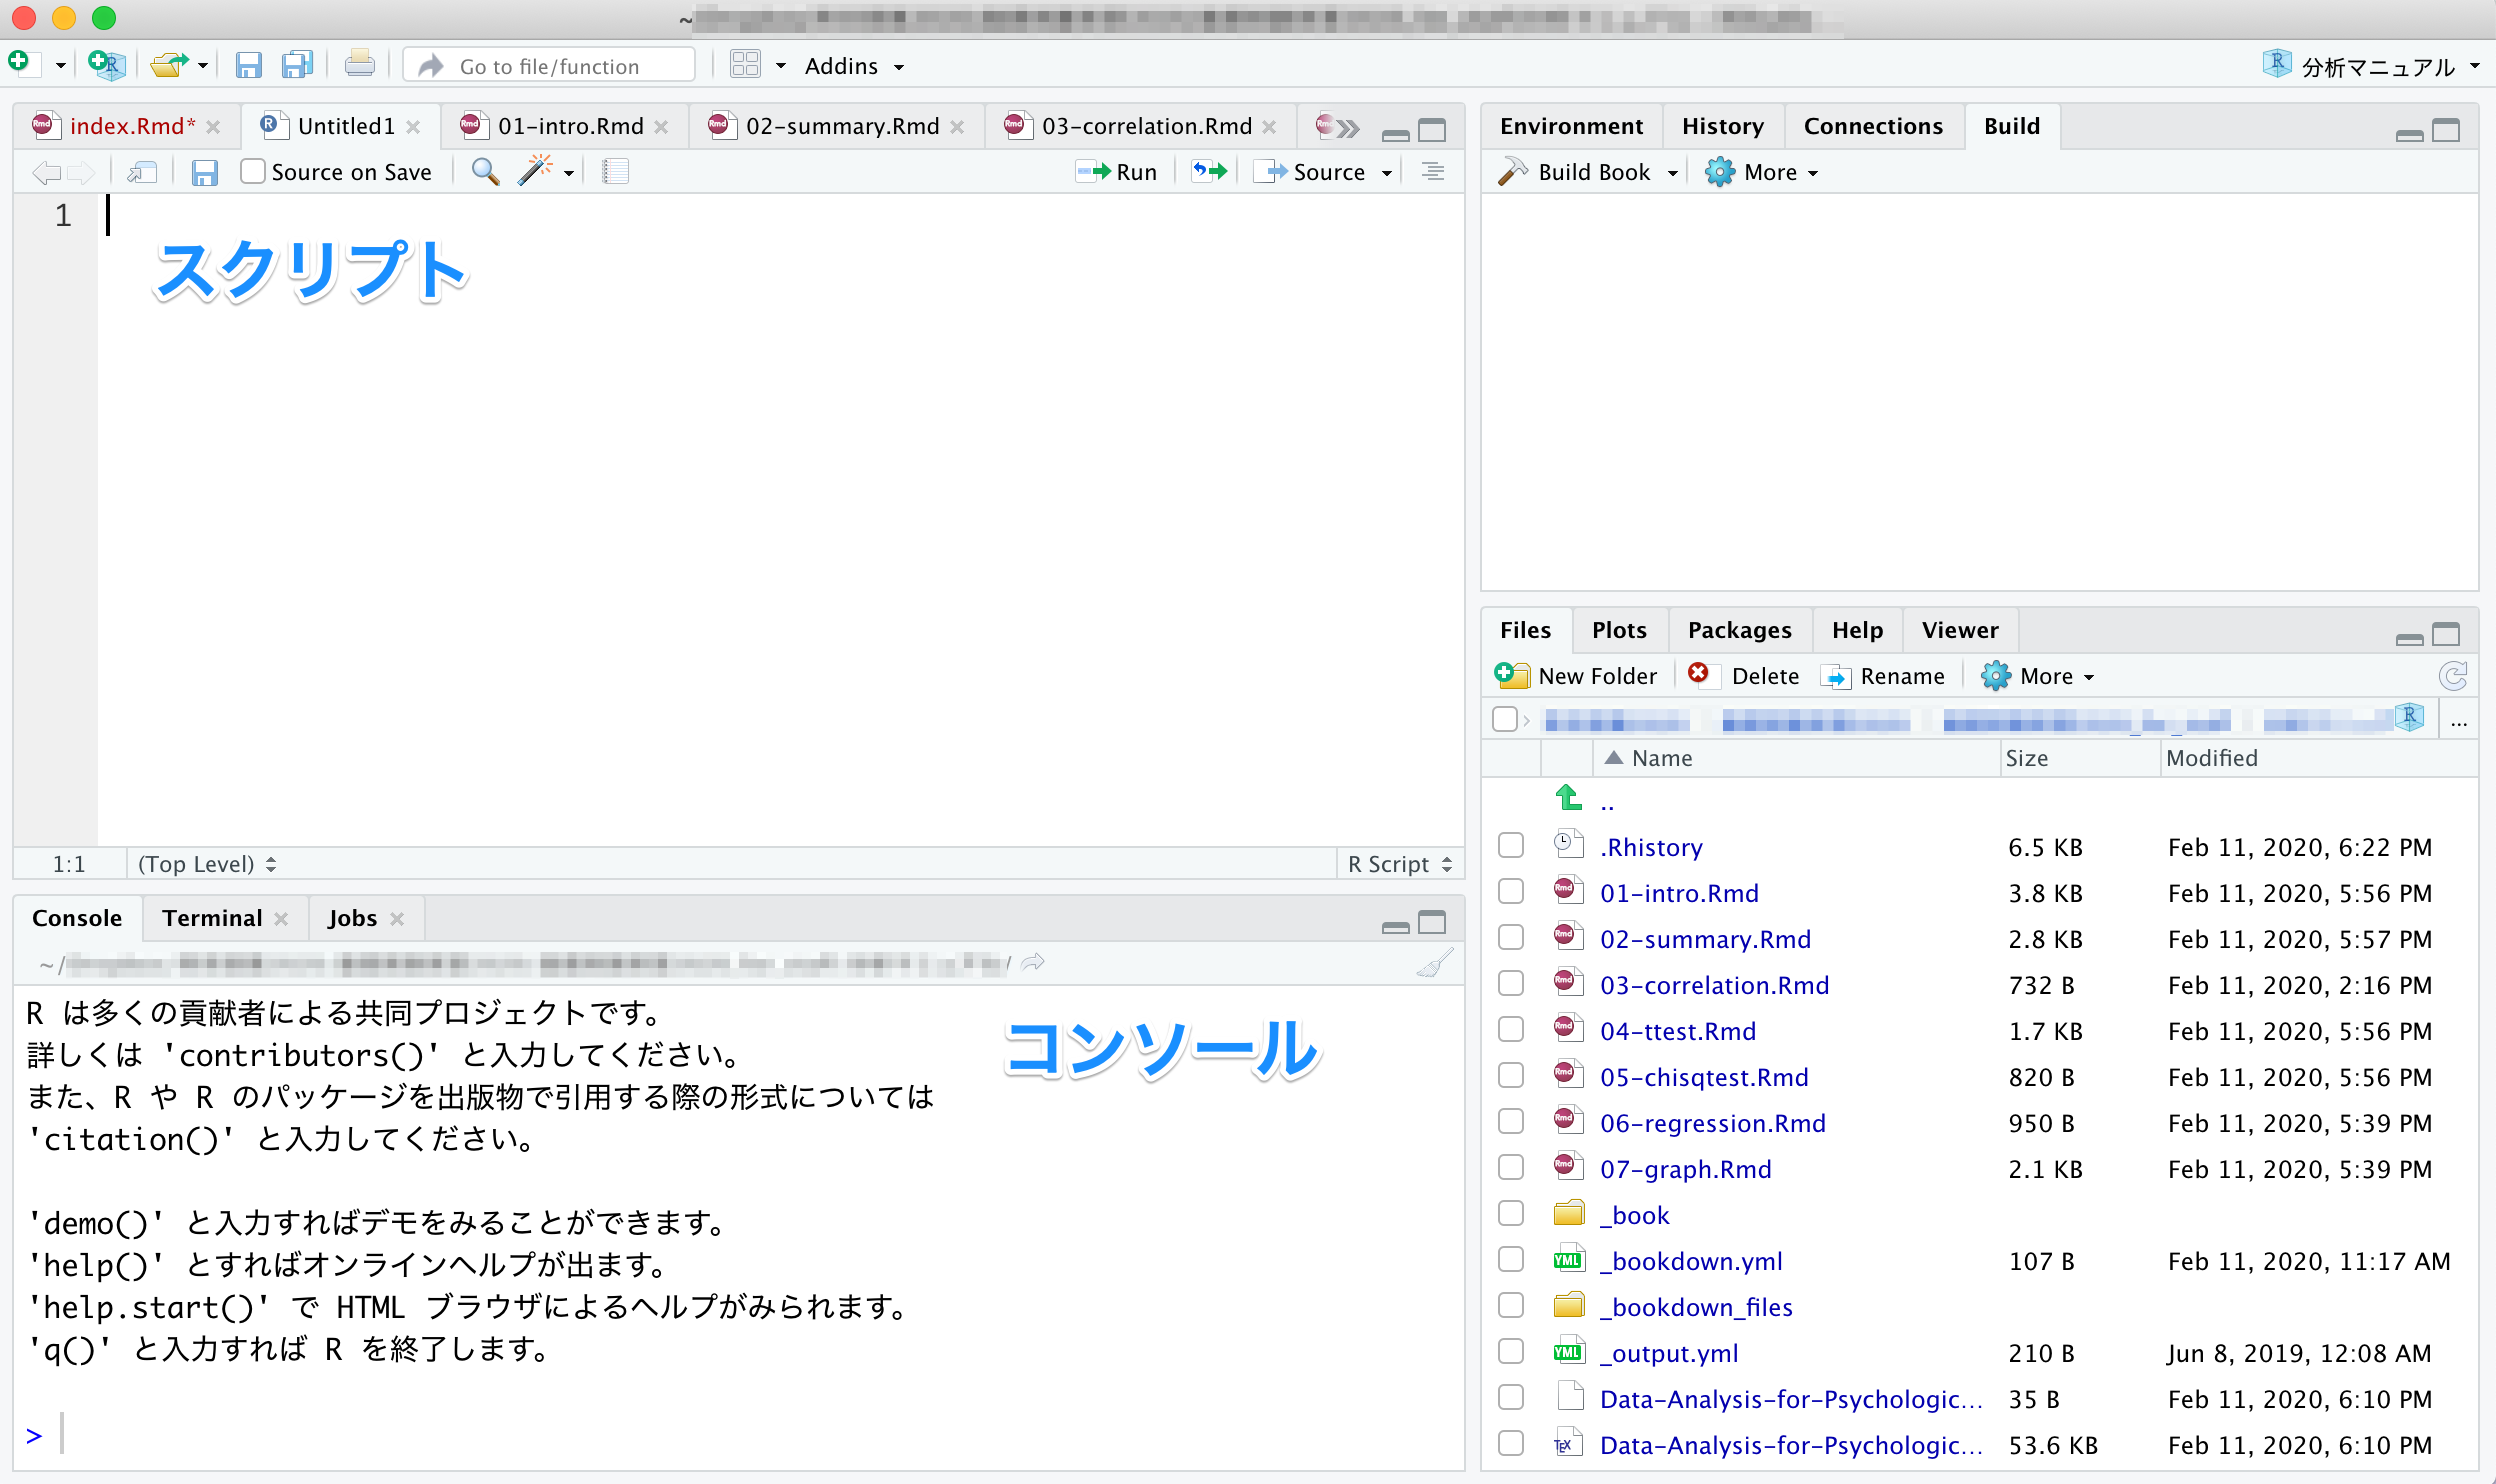This screenshot has height=1484, width=2496.
Task: Open the code tools magic wand
Action: pyautogui.click(x=536, y=172)
